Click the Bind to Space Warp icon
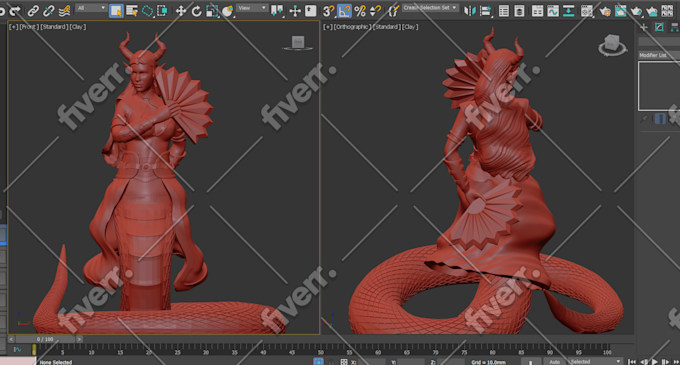This screenshot has height=365, width=680. [65, 10]
